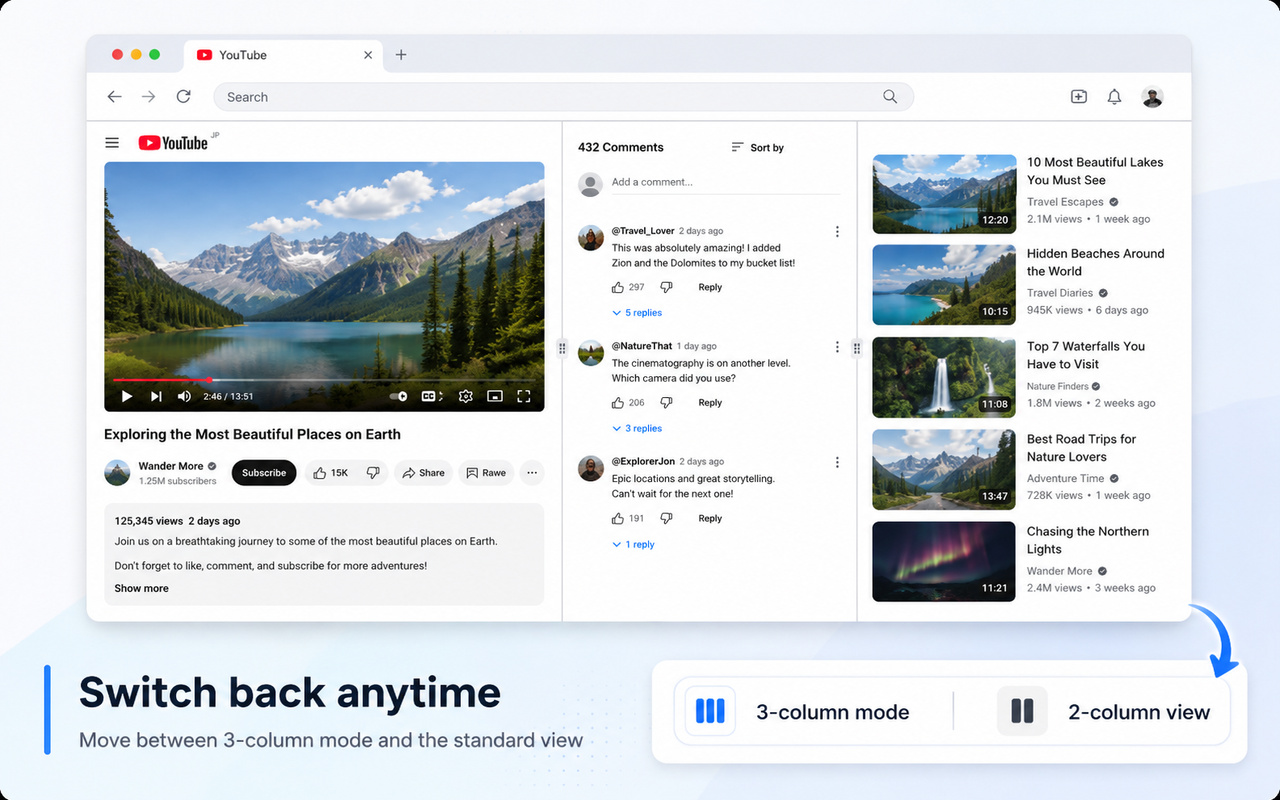
Task: Click the search magnifier icon
Action: pos(890,97)
